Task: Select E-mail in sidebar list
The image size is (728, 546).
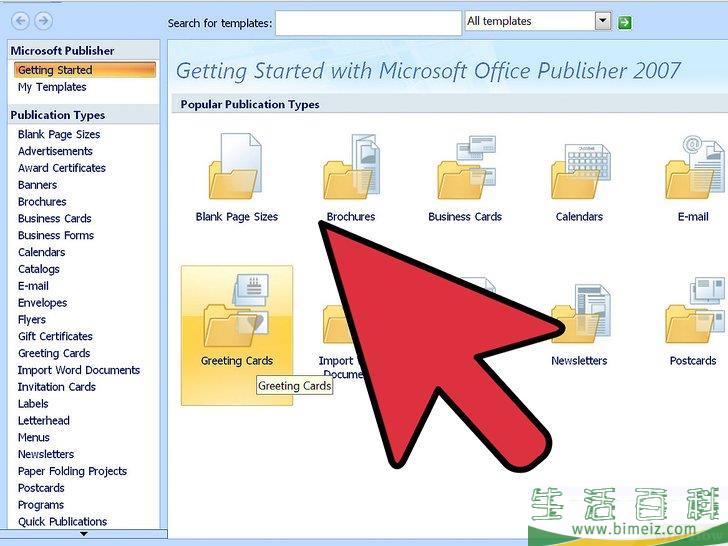Action: [33, 286]
